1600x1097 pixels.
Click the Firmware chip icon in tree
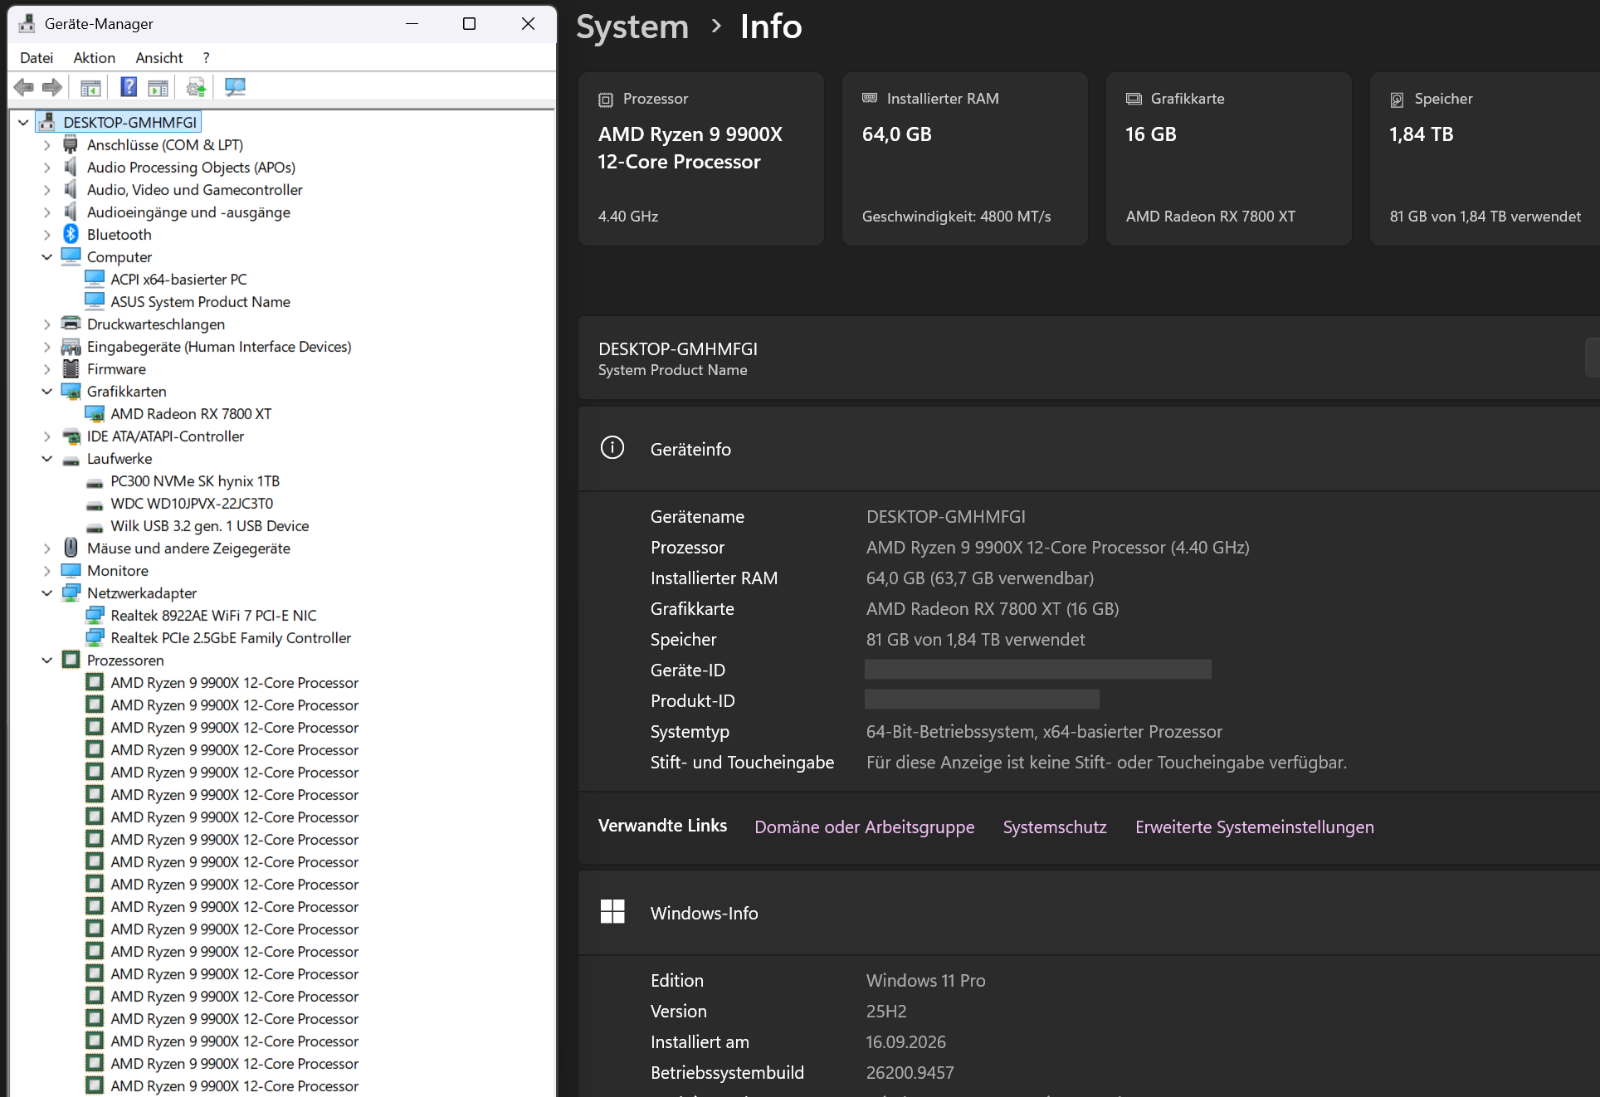click(71, 369)
